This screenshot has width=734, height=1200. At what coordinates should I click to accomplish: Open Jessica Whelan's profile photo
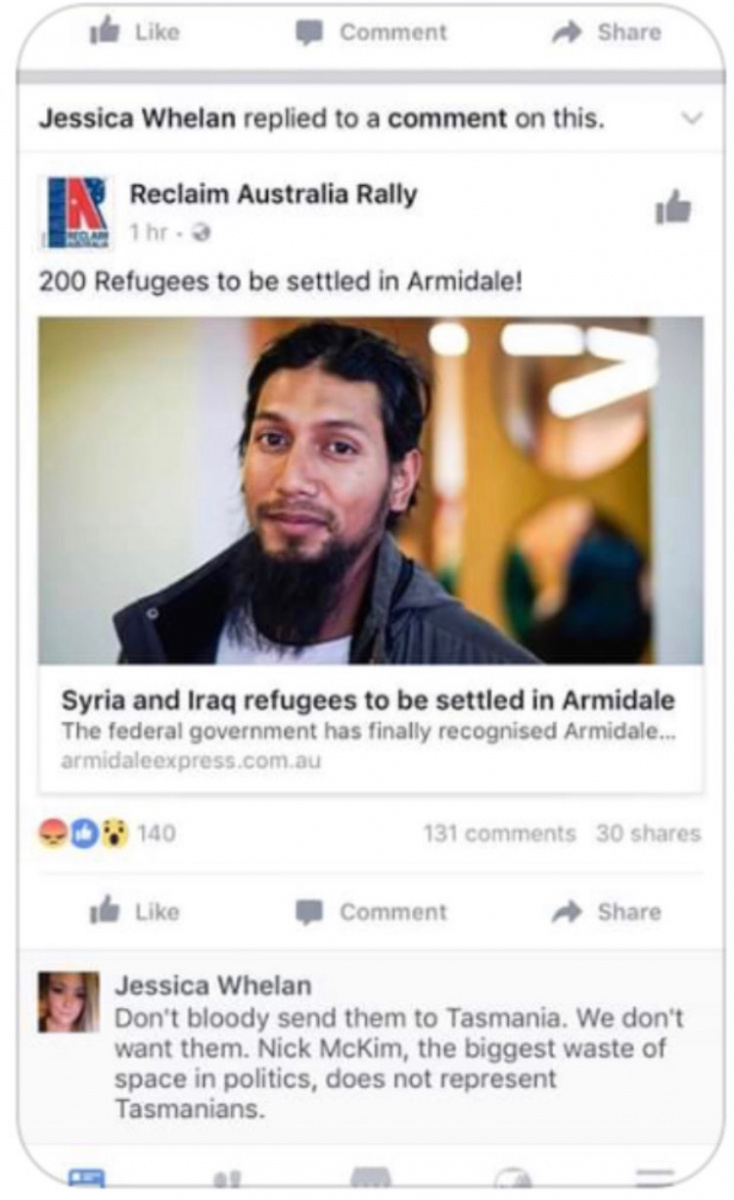pos(69,1001)
